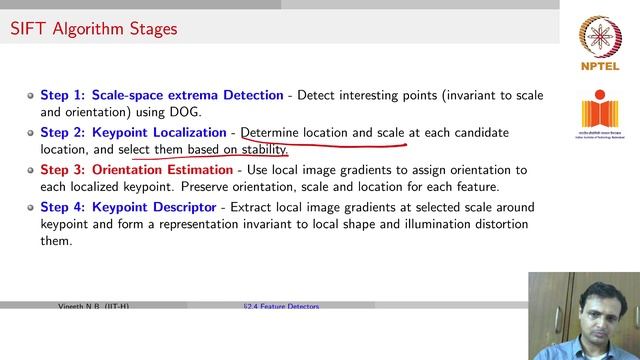Click the text 'using DOG.'
Viewport: 640px width, 360px height.
pos(169,112)
